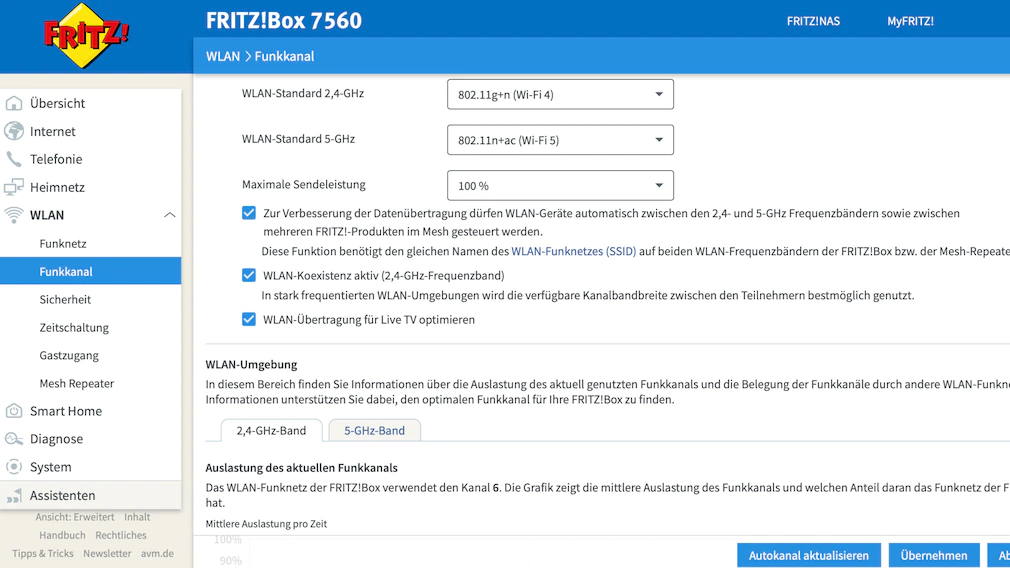This screenshot has height=568, width=1010.
Task: Open FRITZ!NAS link in header
Action: click(813, 21)
